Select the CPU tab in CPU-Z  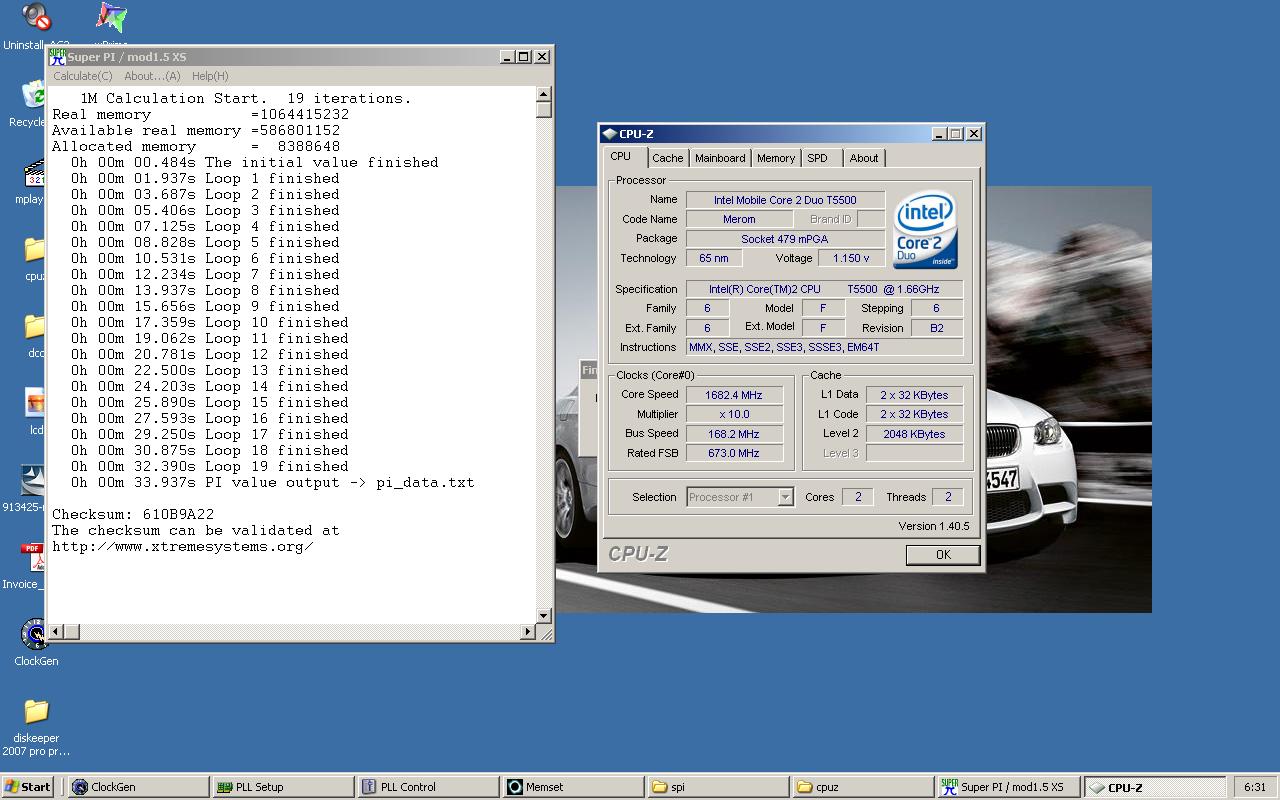point(620,156)
